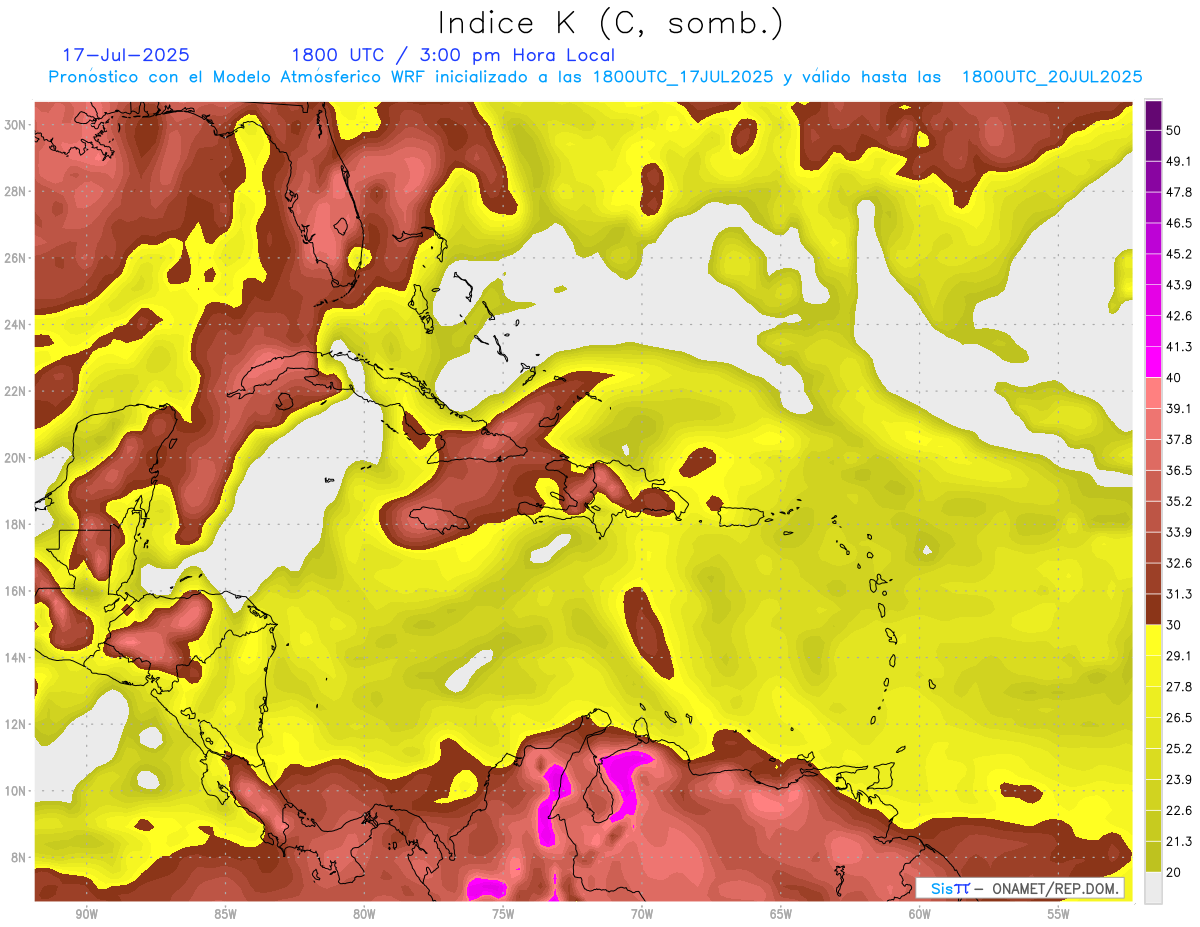
Task: Click the colorbar value 50 at the top
Action: click(x=1173, y=130)
